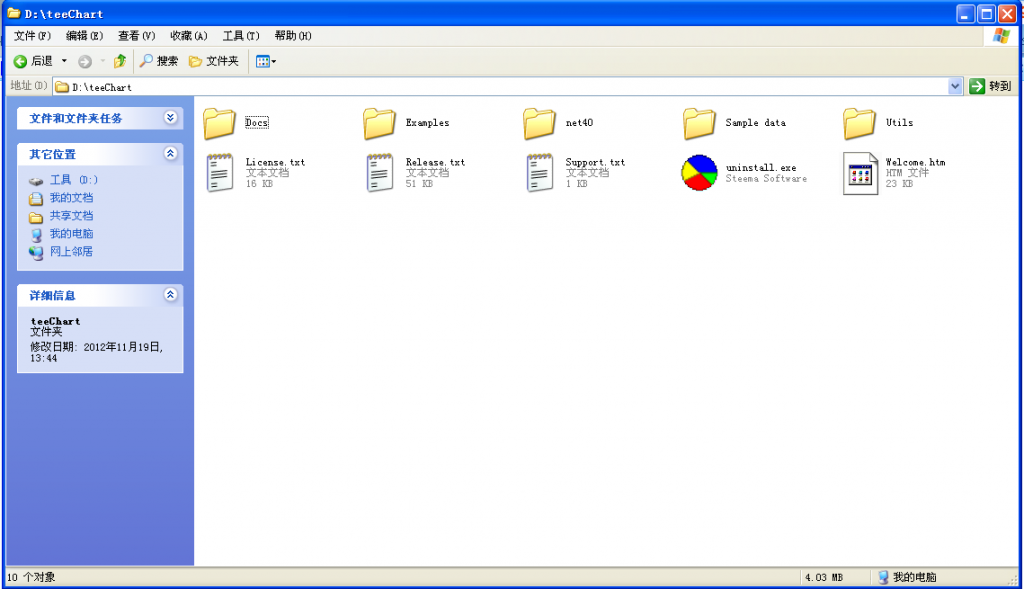Expand the 文件和文件夹任务 panel

pos(170,118)
